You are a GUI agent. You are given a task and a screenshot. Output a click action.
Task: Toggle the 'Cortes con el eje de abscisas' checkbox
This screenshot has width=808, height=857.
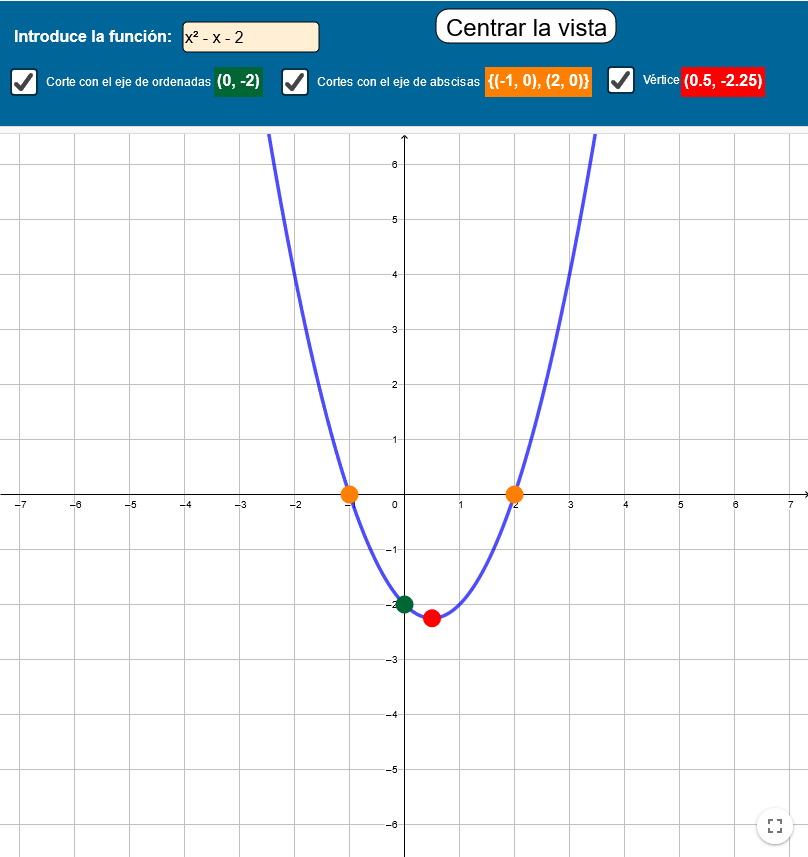click(x=295, y=82)
